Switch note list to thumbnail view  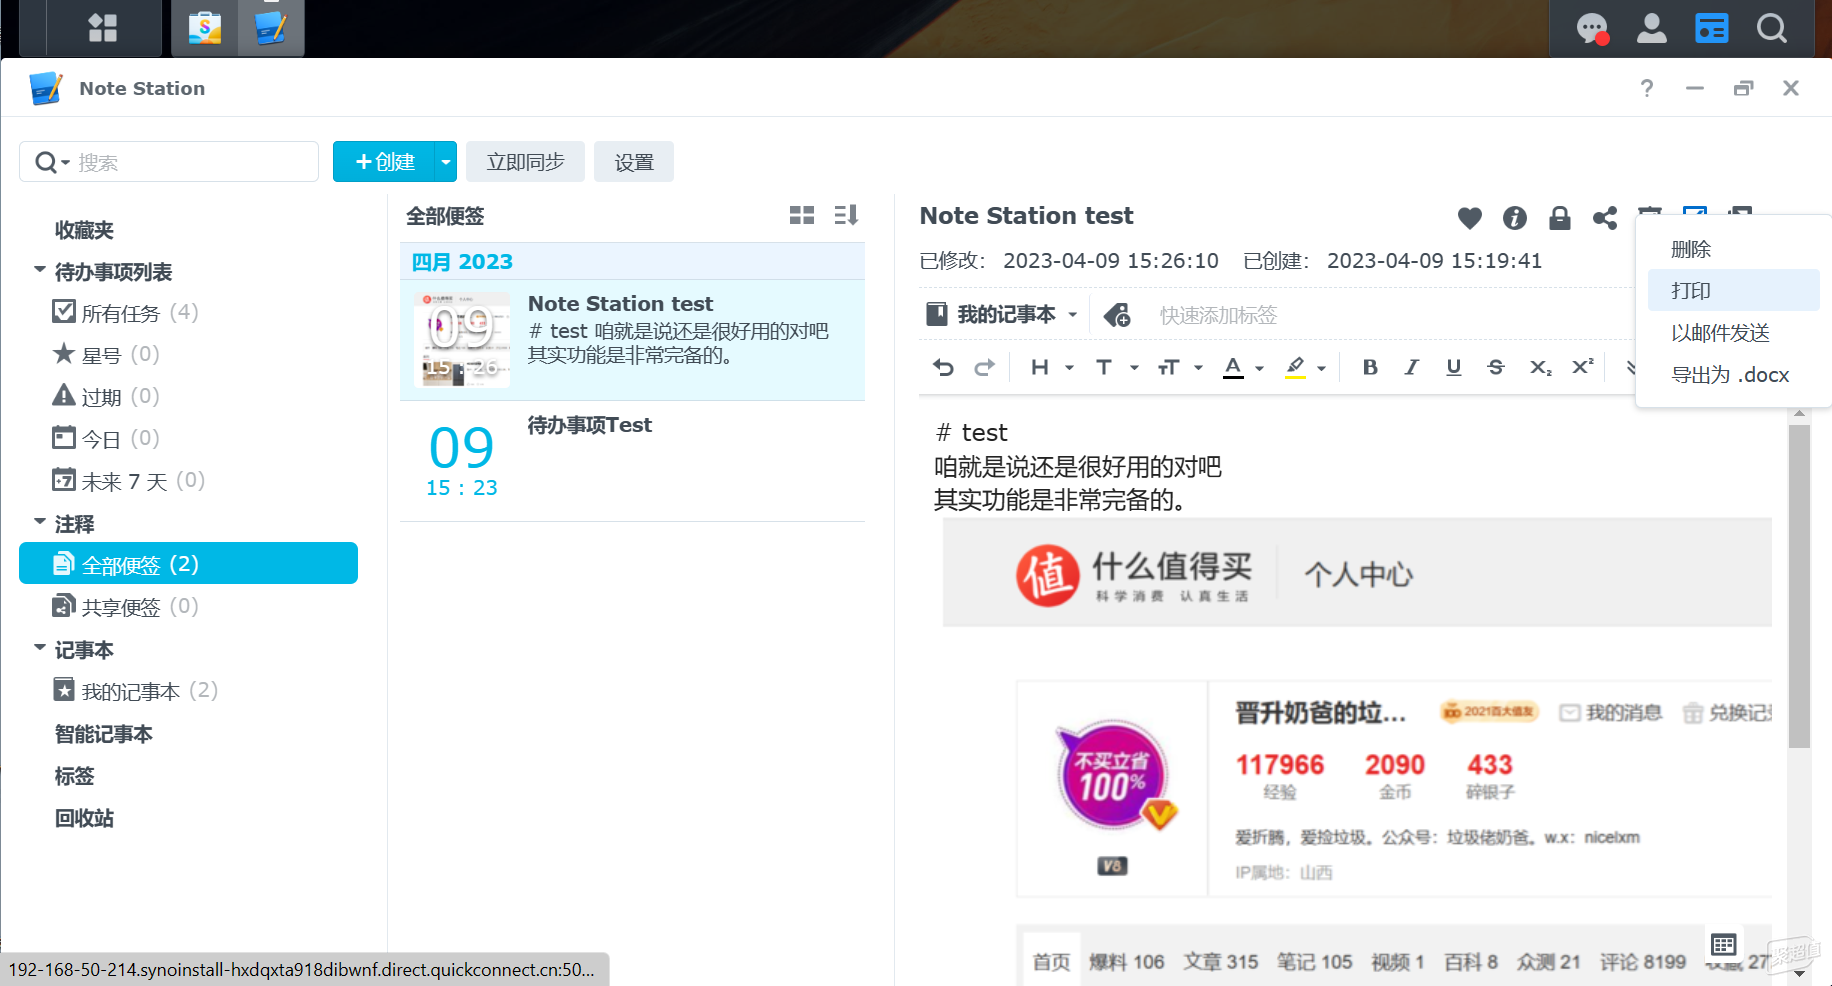802,215
